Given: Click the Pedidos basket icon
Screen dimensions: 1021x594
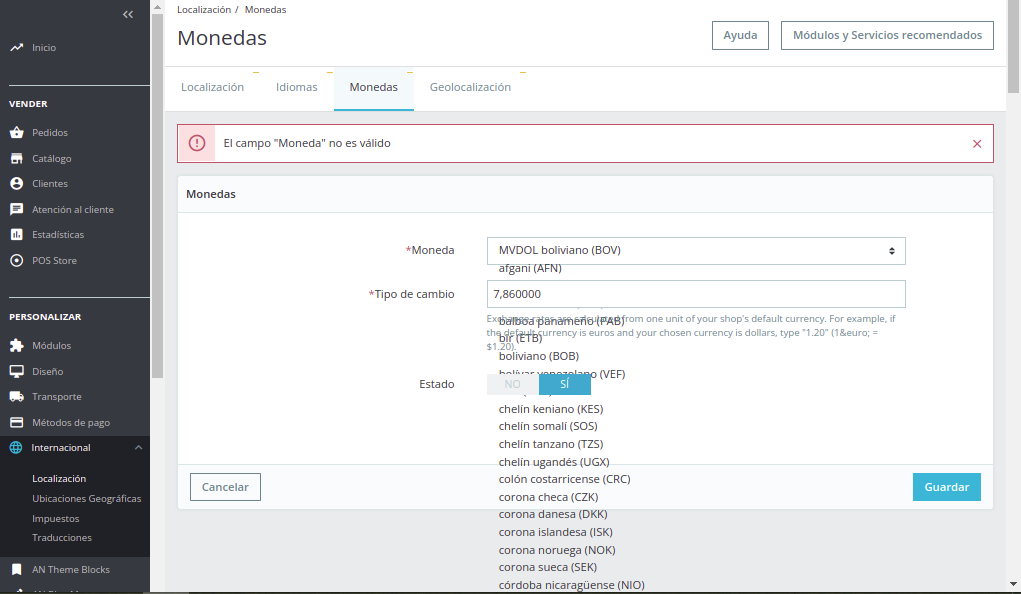Looking at the screenshot, I should (x=16, y=132).
